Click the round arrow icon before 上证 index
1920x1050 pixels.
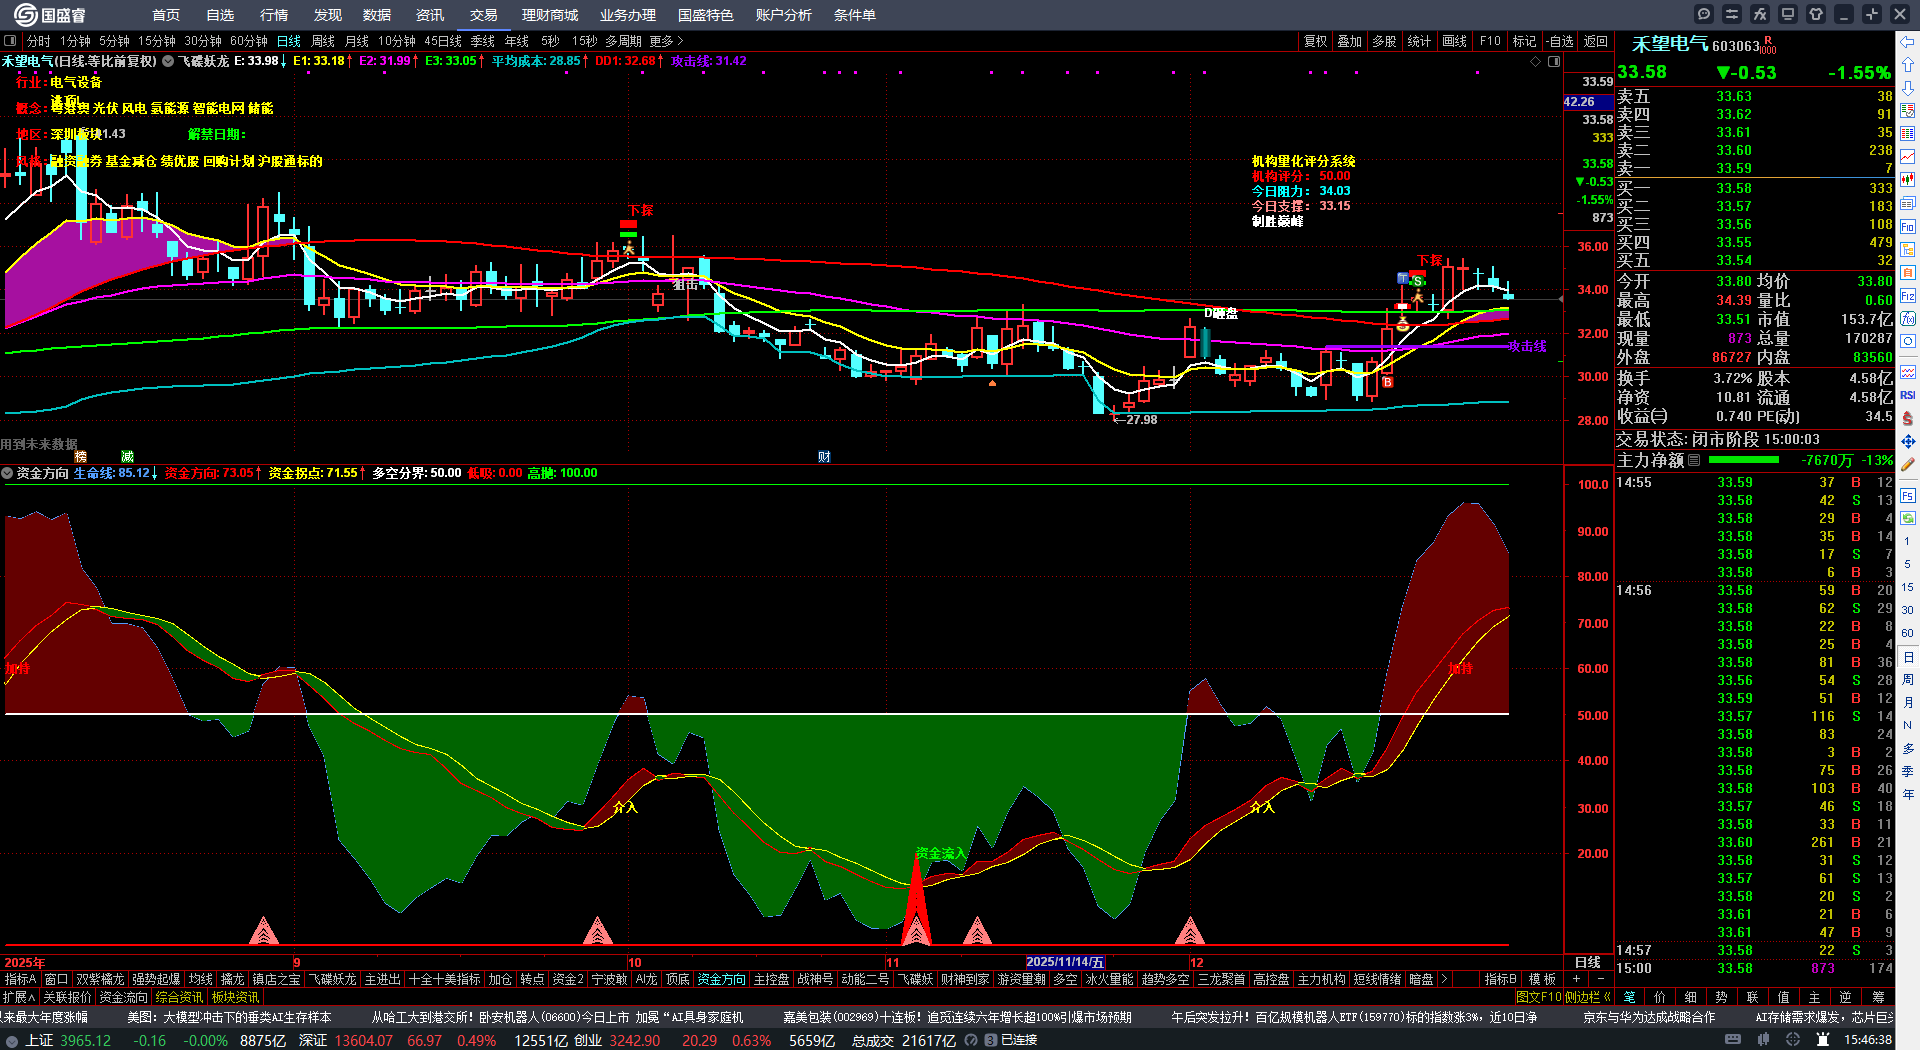[12, 1040]
